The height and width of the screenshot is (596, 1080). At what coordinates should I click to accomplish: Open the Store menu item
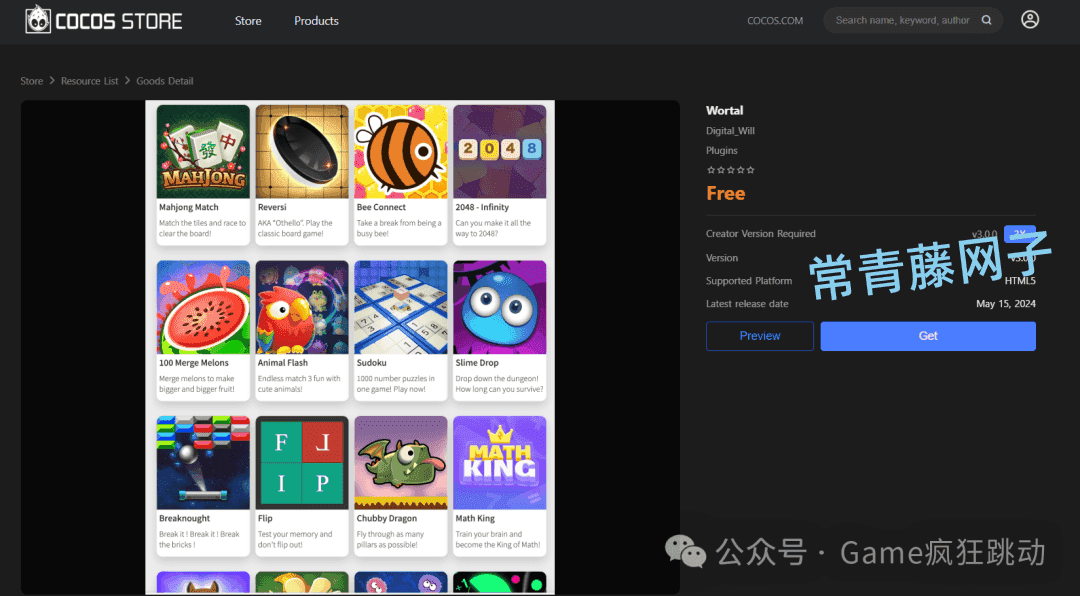click(248, 21)
